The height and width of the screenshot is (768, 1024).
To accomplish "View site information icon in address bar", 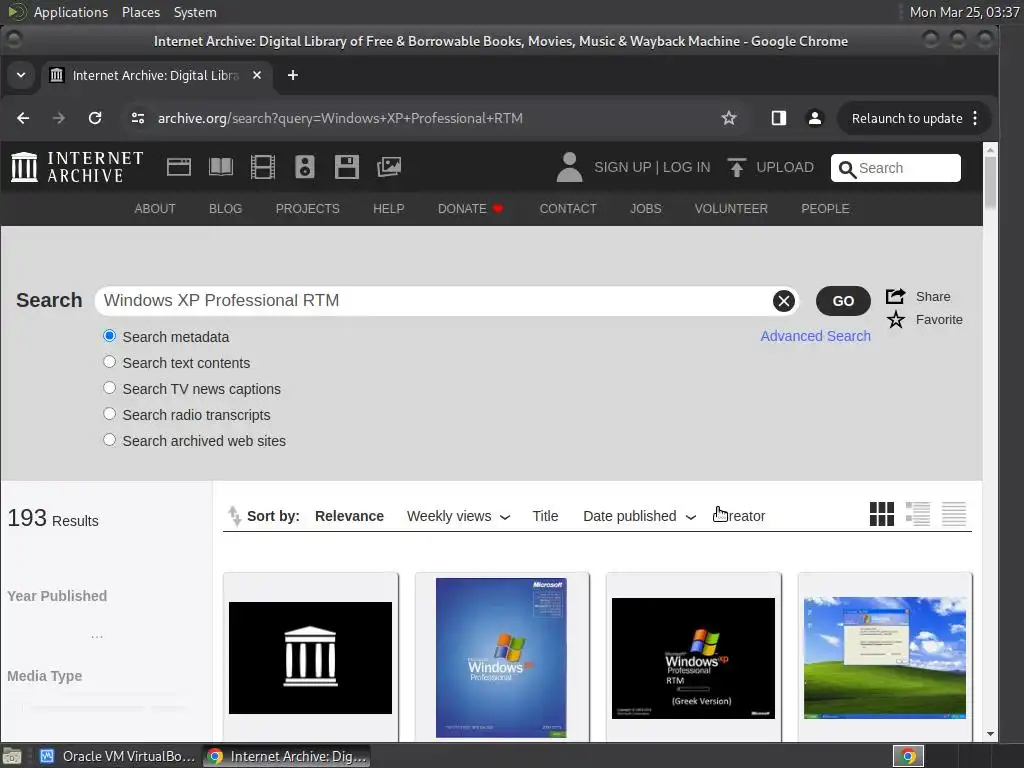I will pos(138,118).
